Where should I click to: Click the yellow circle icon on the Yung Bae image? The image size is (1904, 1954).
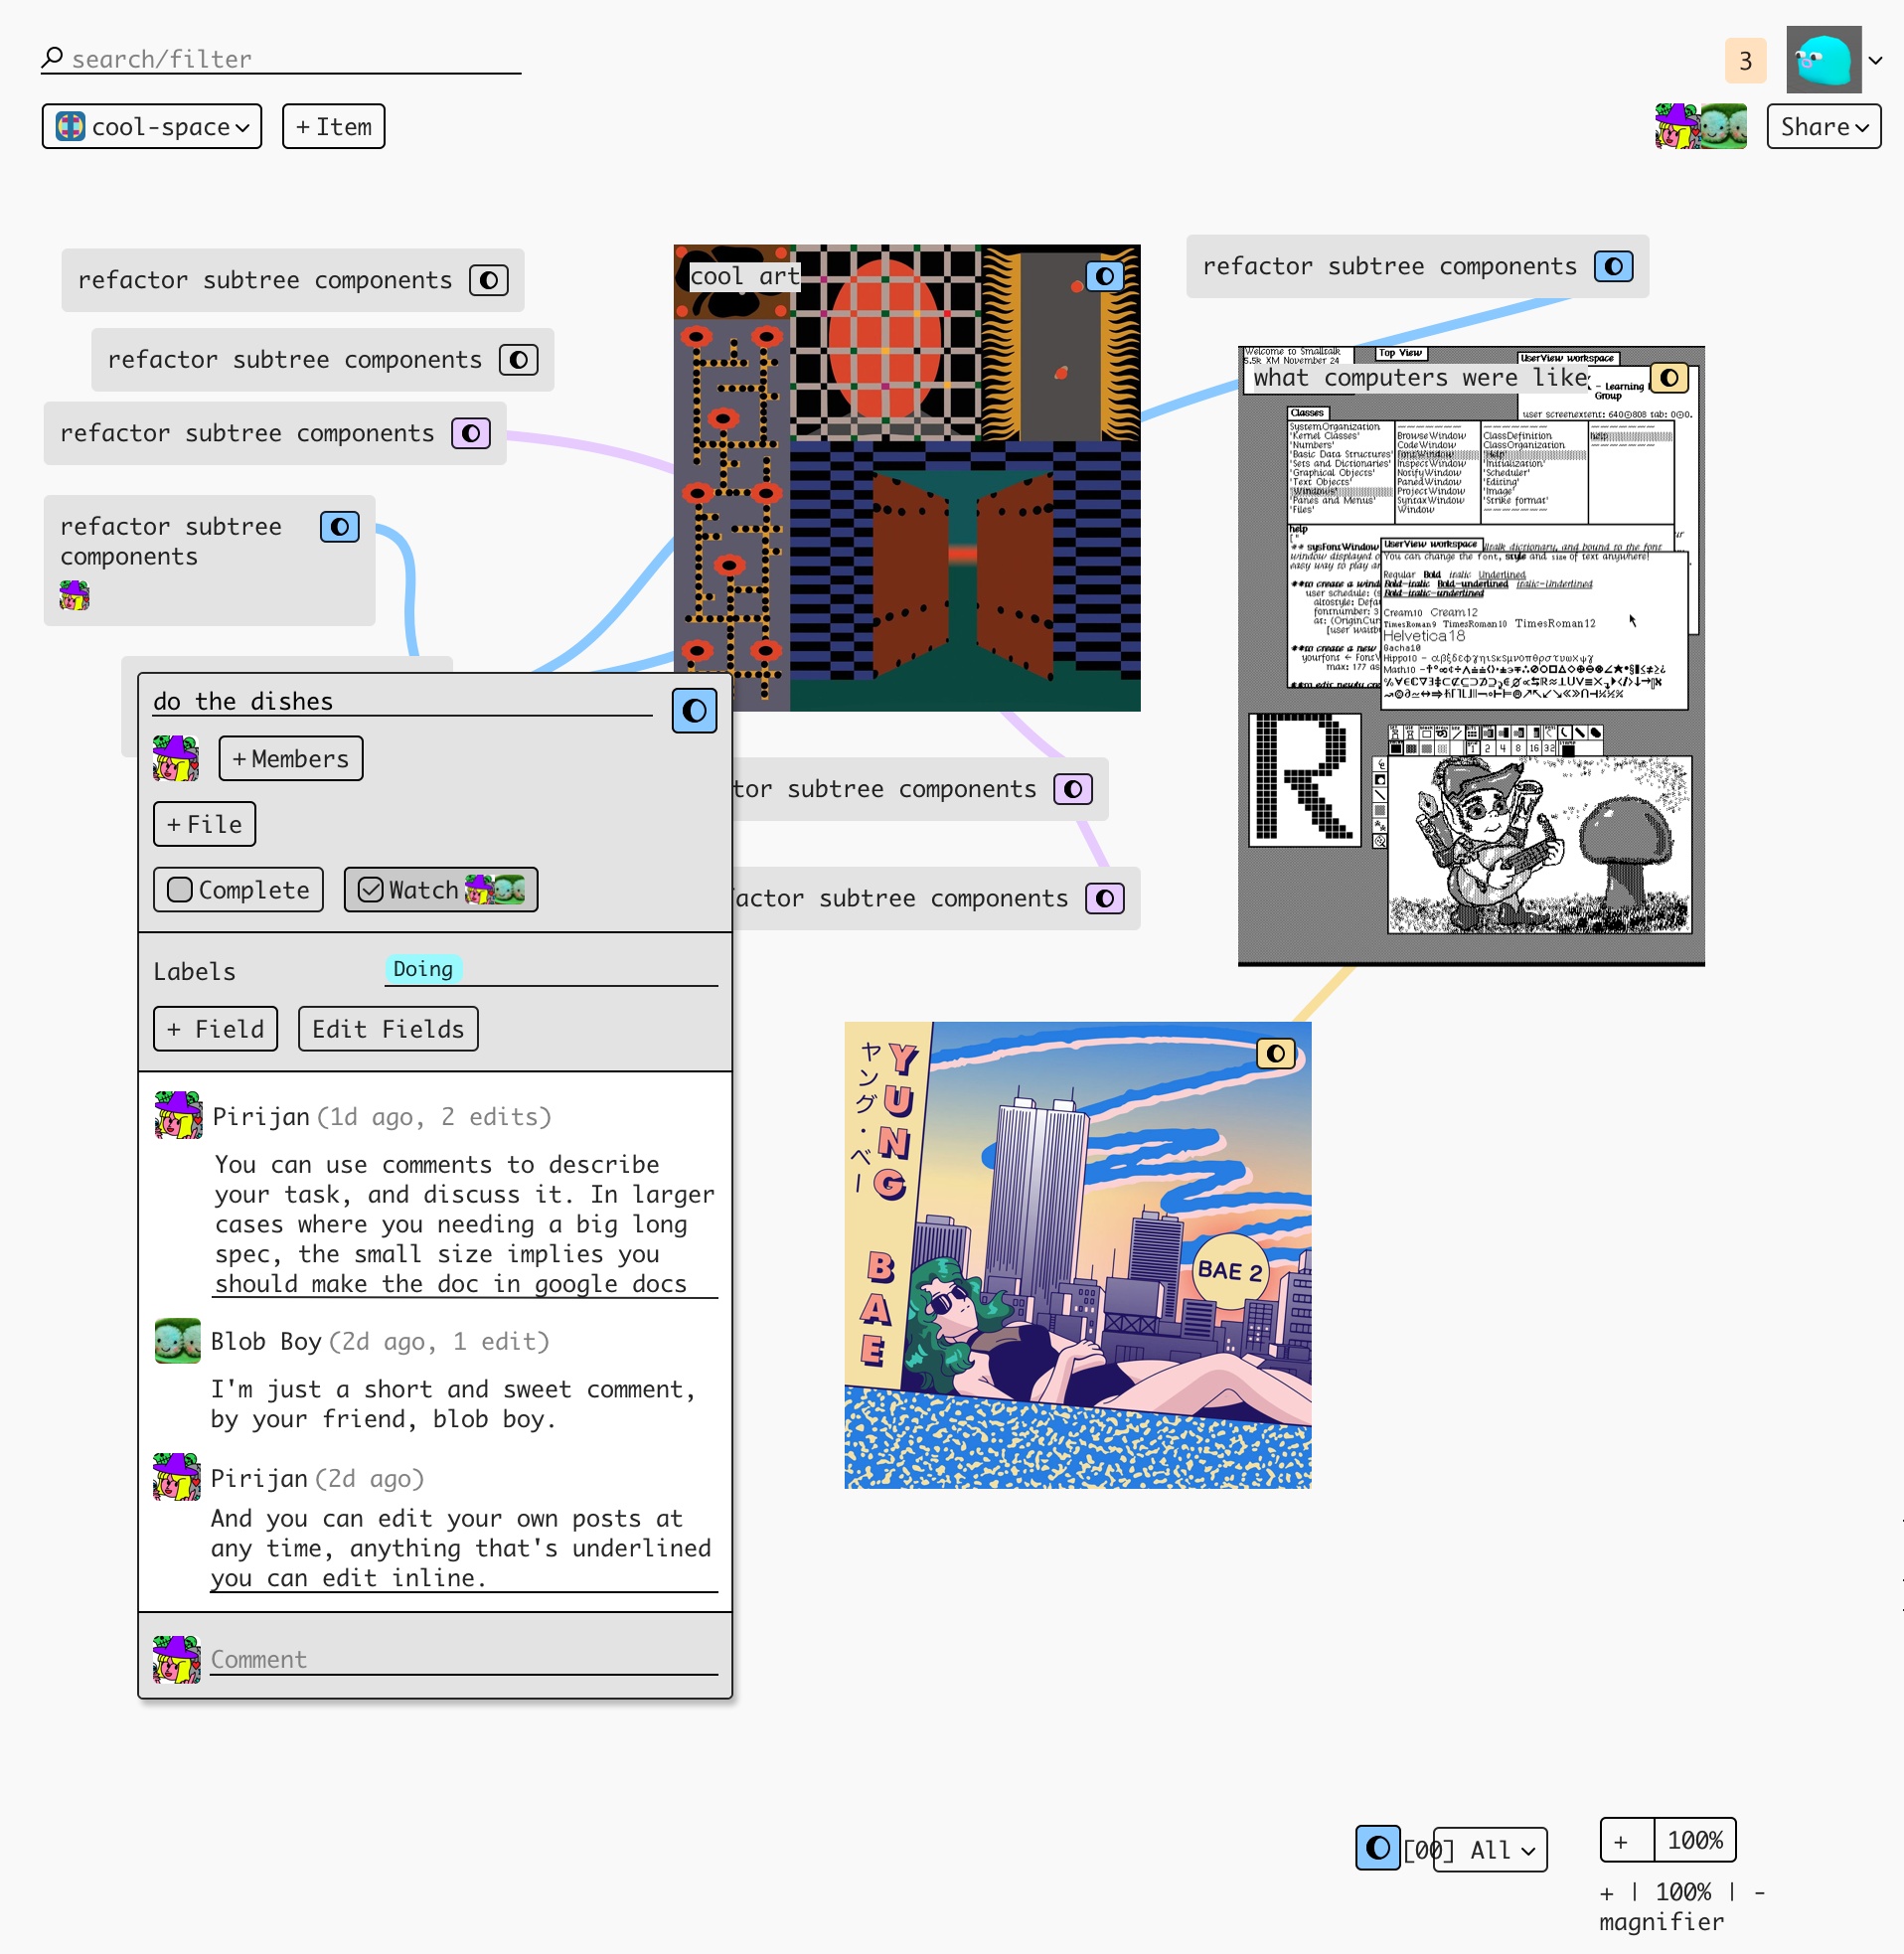[1275, 1054]
